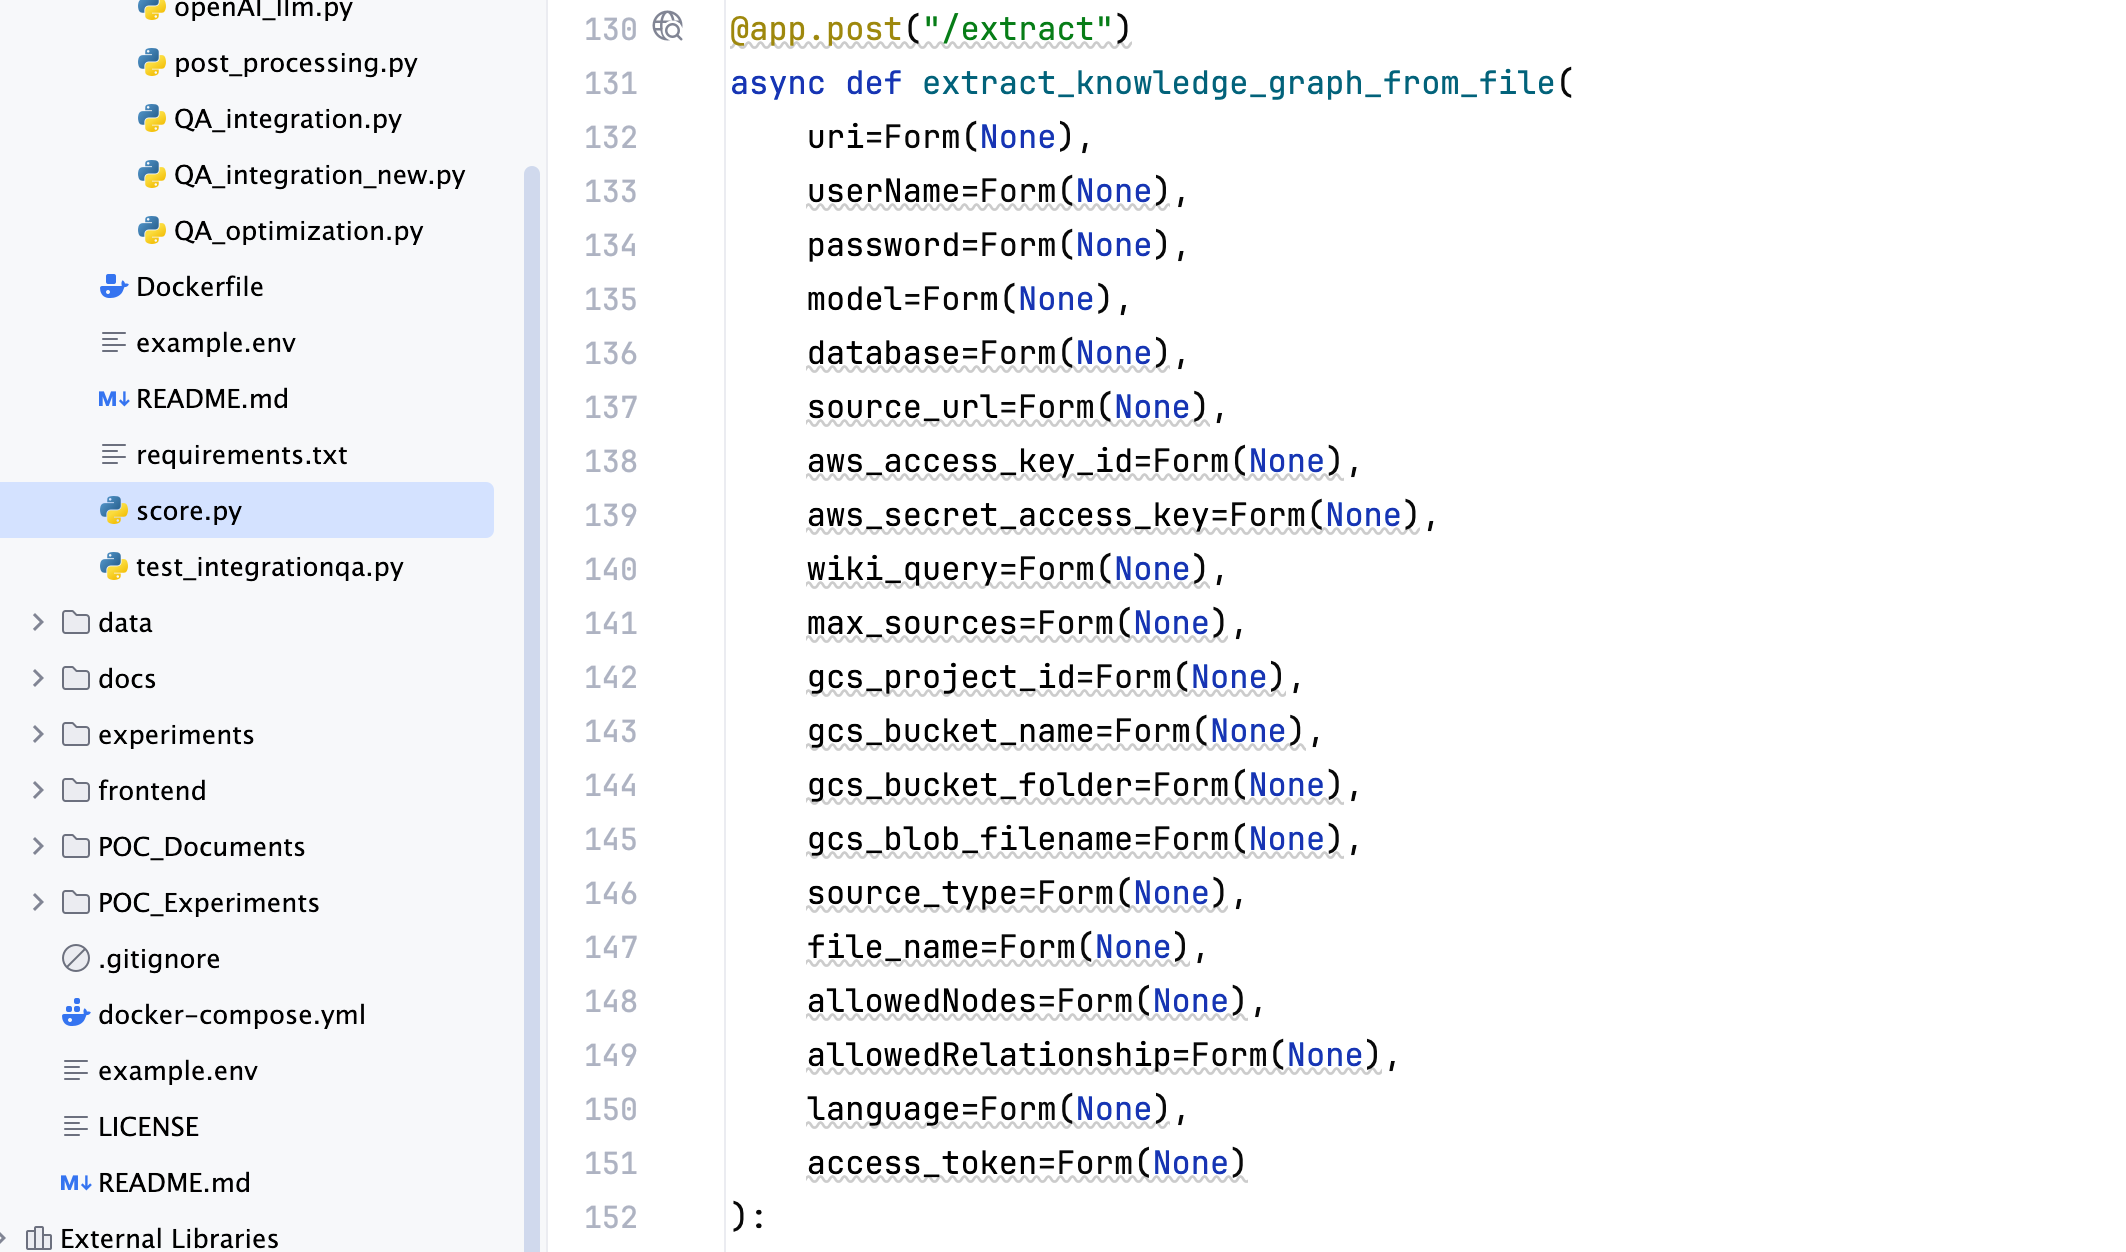
Task: Click the Python icon beside score.py
Action: point(114,511)
